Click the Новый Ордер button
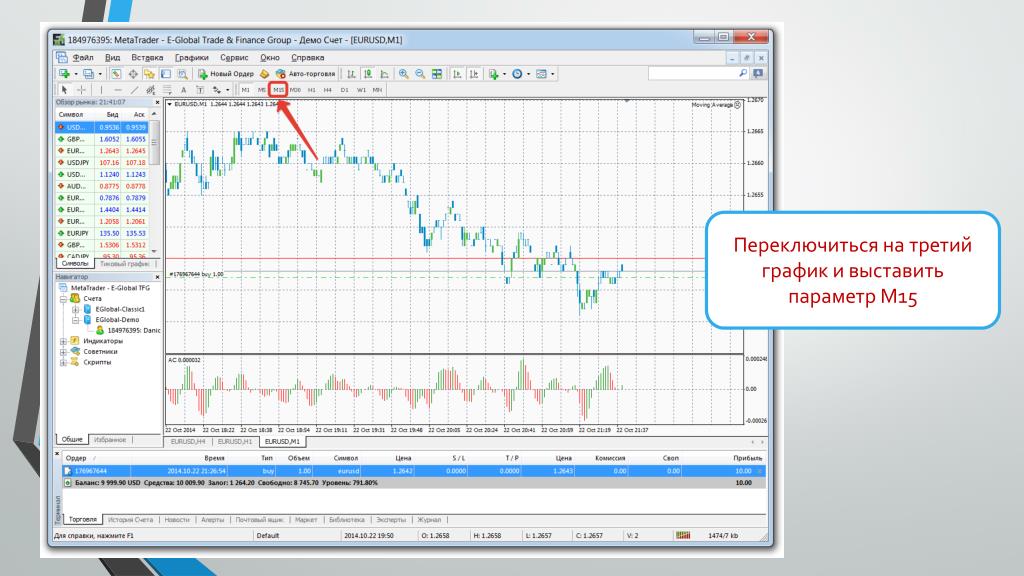The height and width of the screenshot is (576, 1024). pos(226,74)
